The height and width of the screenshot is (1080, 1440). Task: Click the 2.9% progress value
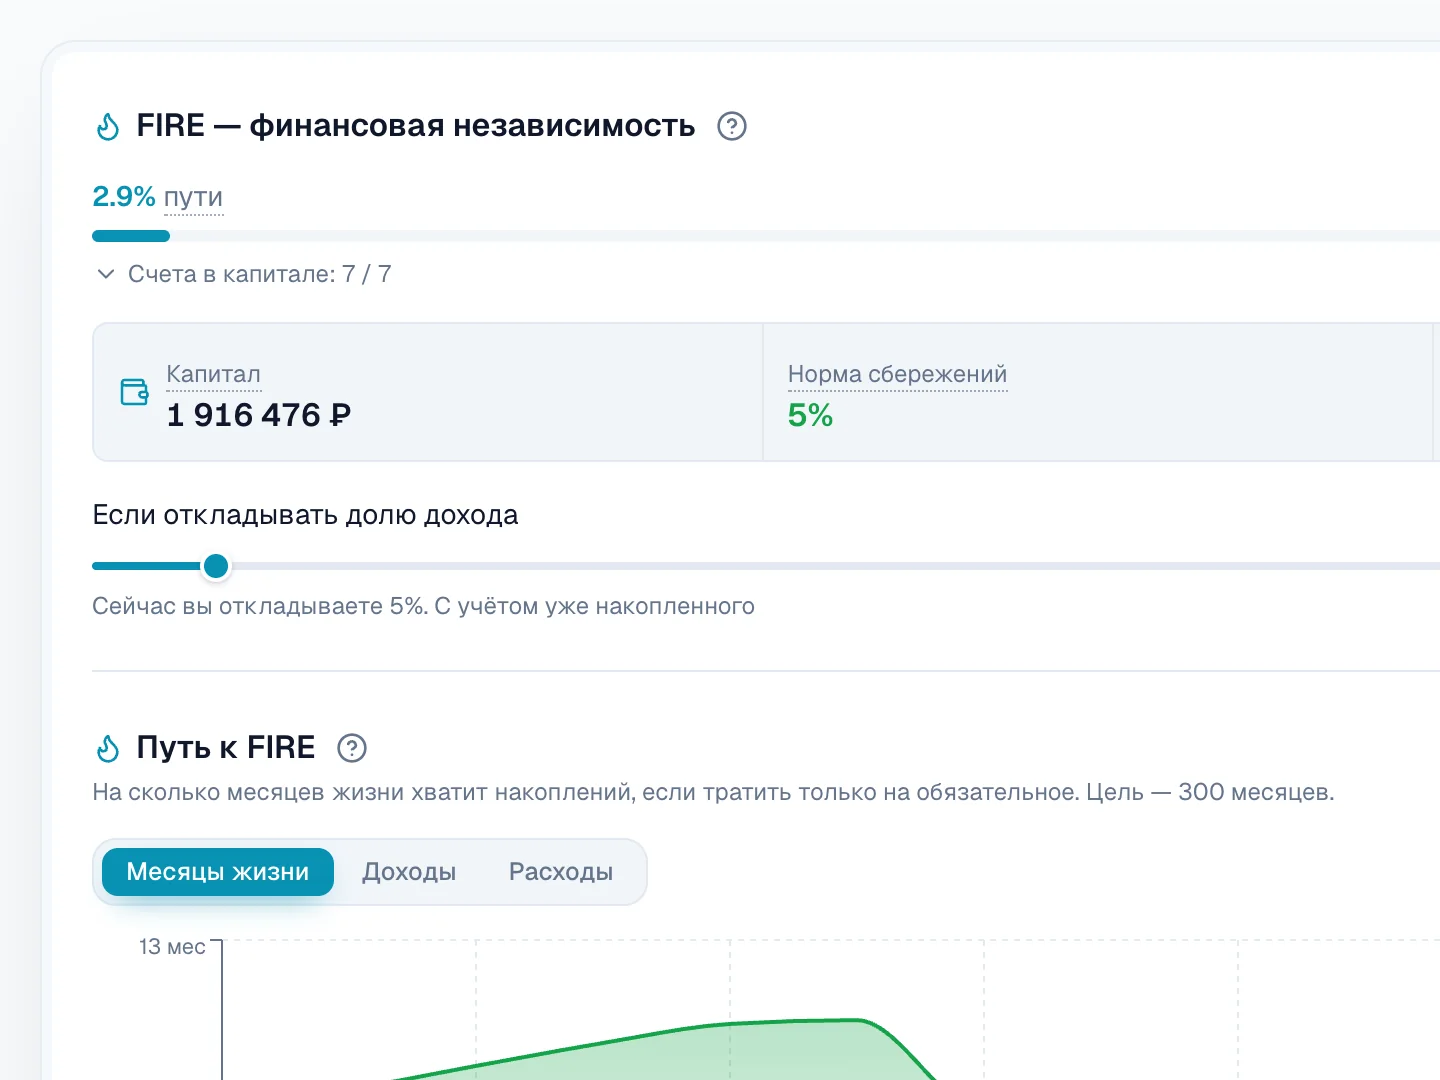(x=124, y=196)
